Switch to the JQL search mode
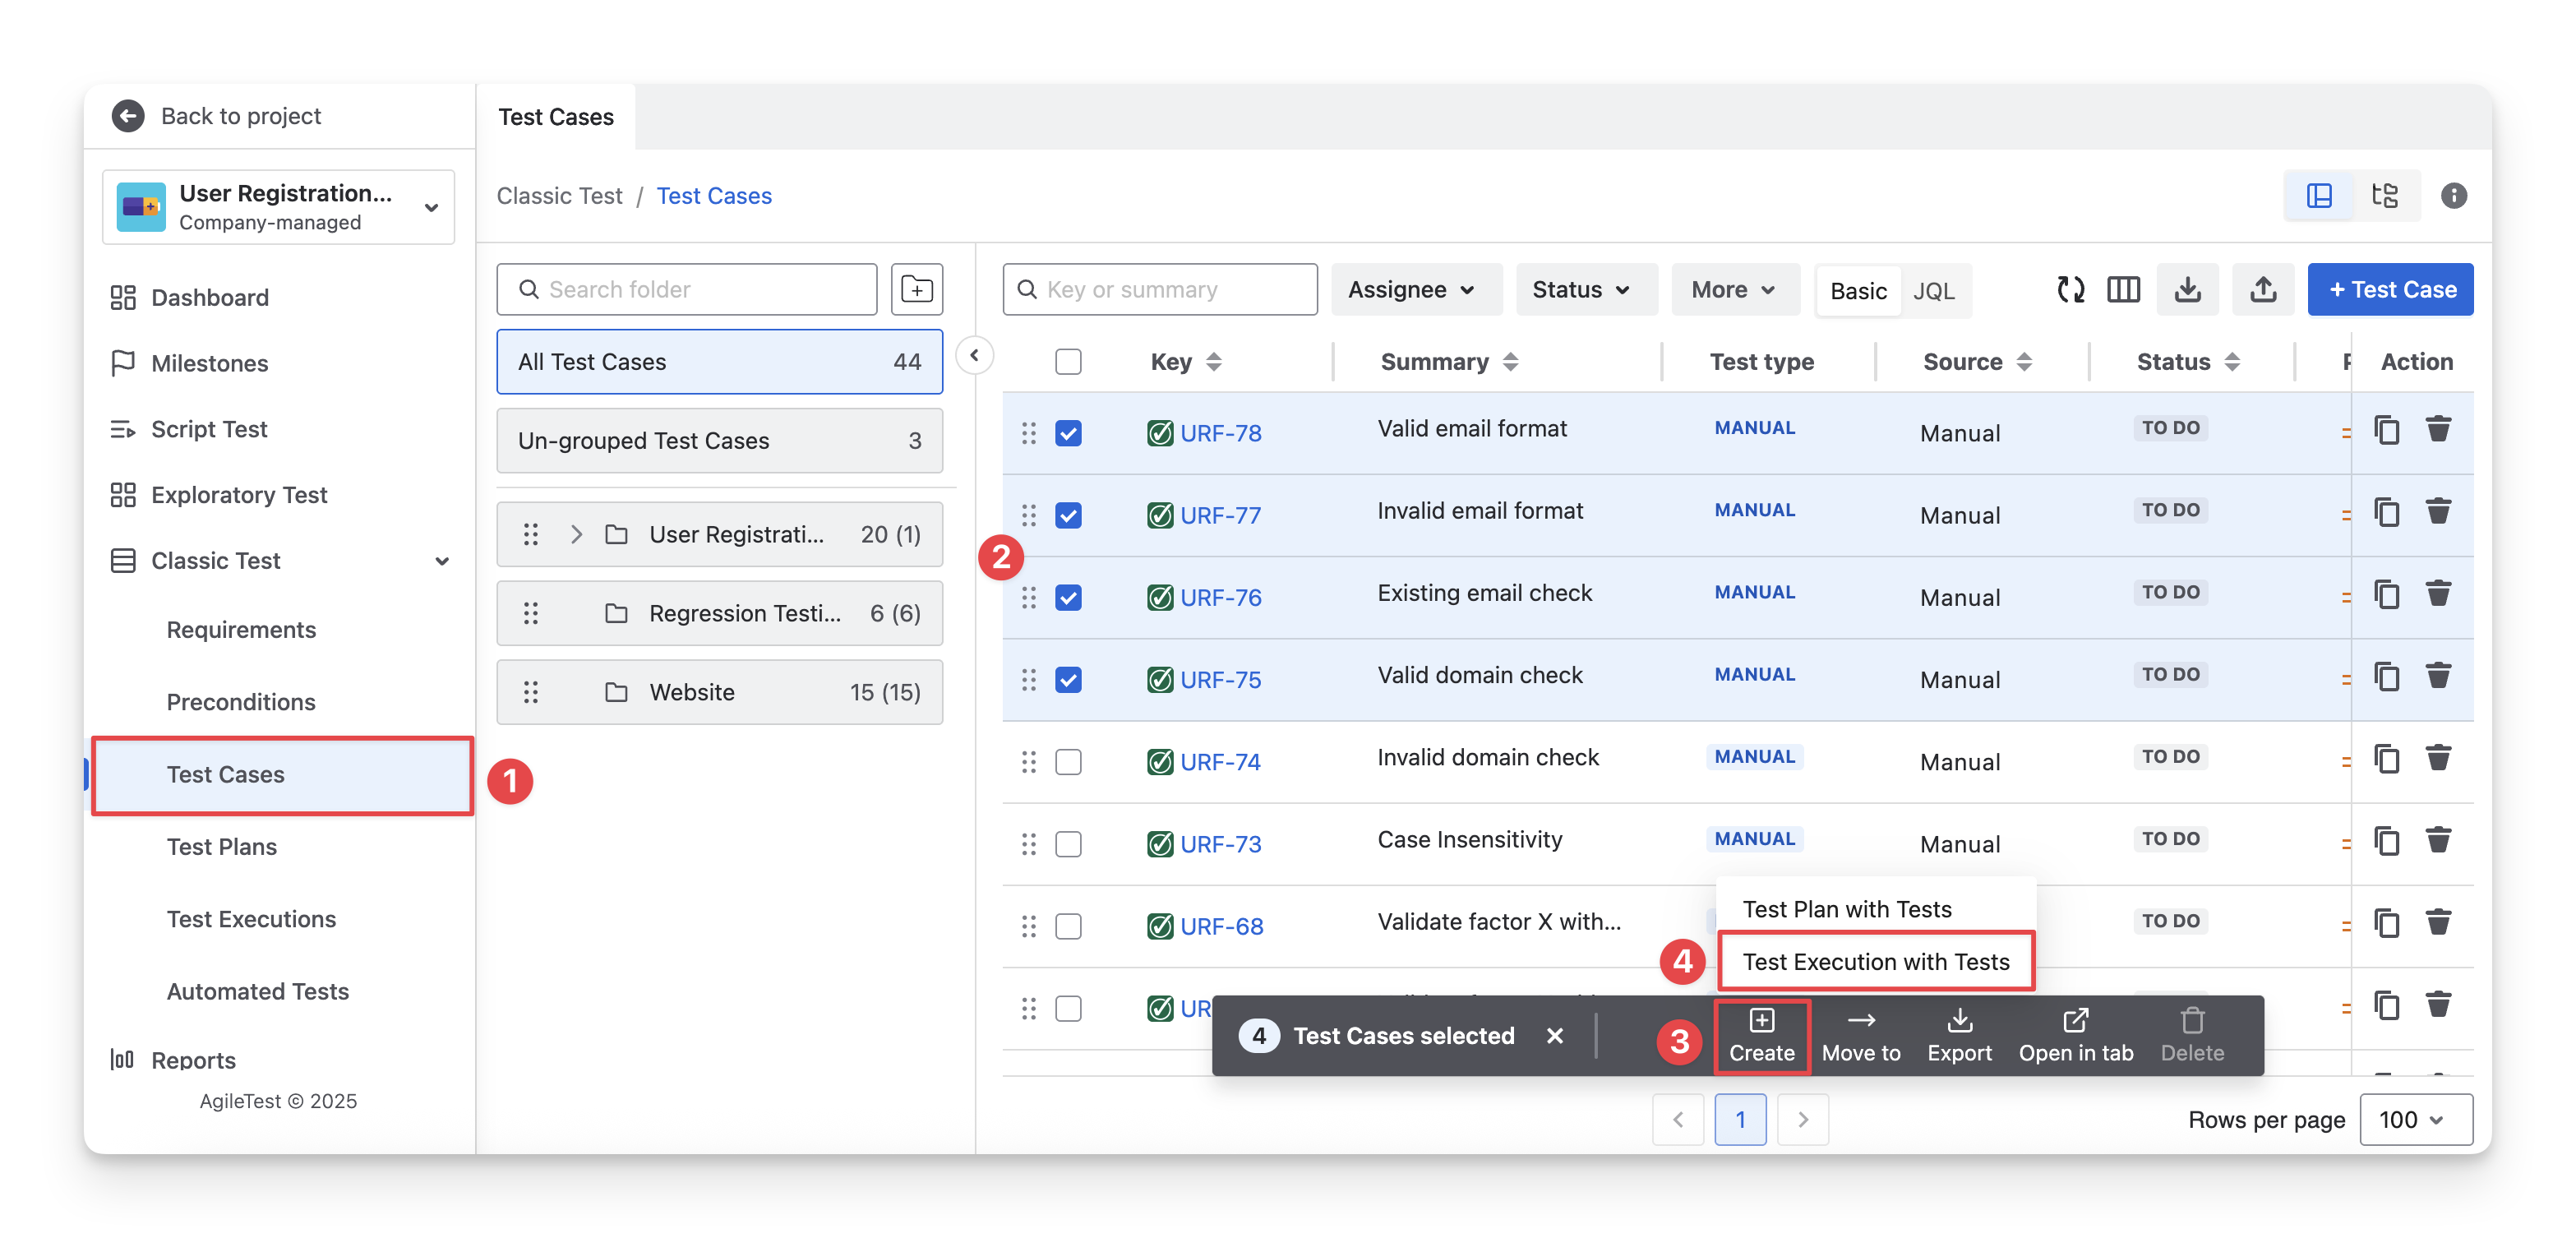This screenshot has height=1238, width=2576. click(x=1933, y=291)
